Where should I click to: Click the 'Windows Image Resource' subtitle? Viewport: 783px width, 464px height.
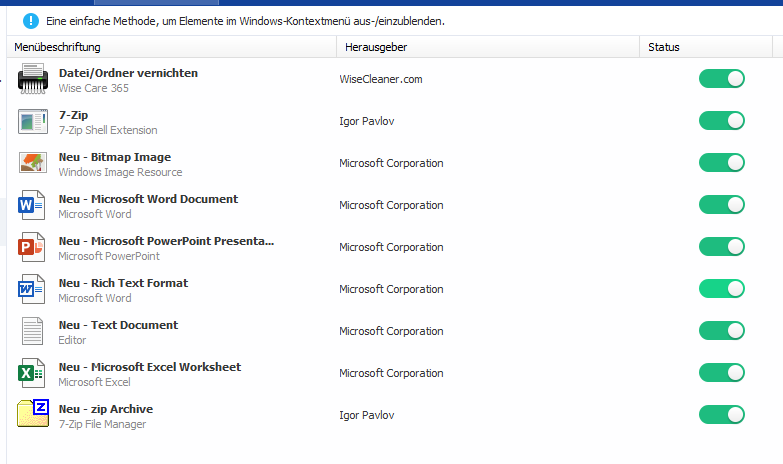click(120, 172)
